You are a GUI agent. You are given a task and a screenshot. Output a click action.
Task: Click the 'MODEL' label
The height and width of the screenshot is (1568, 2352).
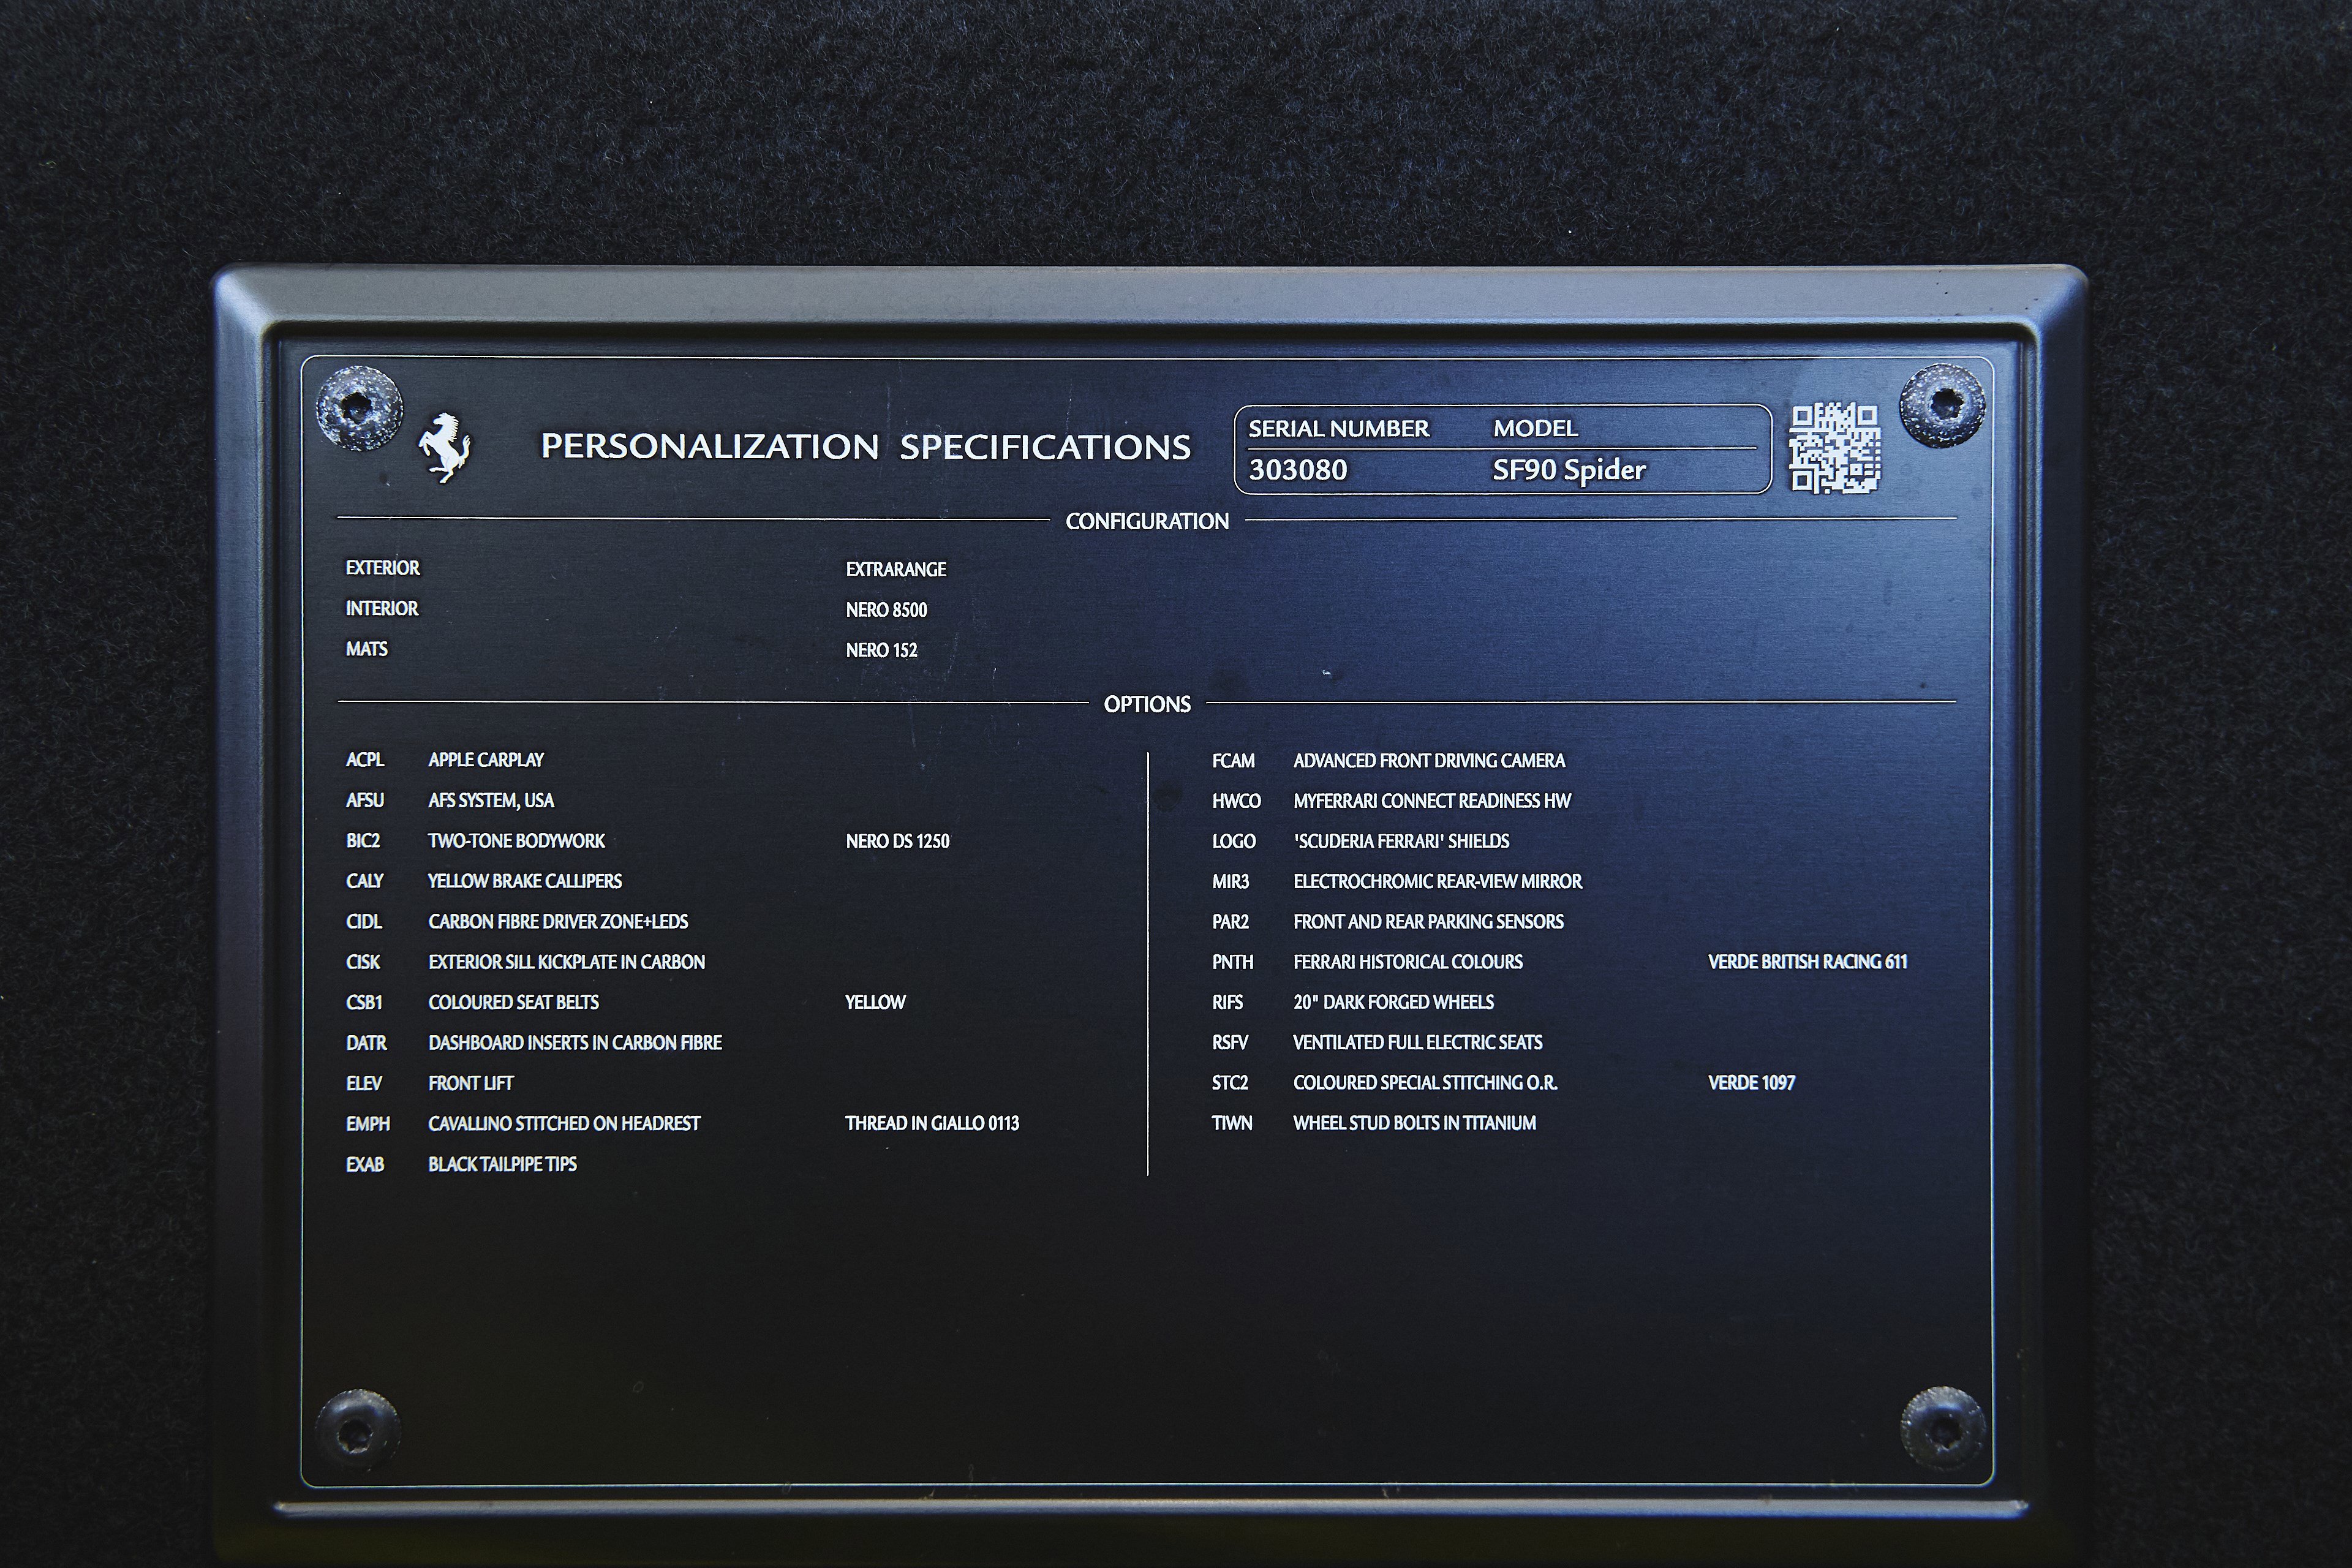(1535, 429)
